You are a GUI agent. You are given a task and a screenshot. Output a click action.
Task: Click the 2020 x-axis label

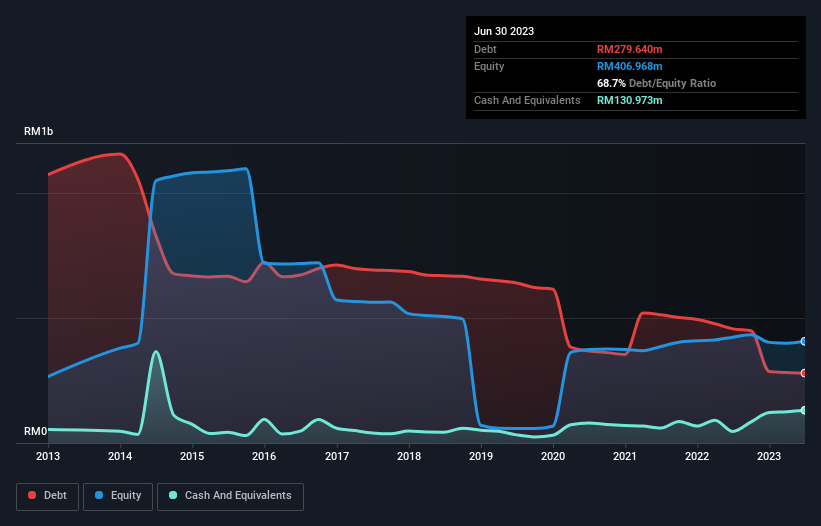pos(553,456)
